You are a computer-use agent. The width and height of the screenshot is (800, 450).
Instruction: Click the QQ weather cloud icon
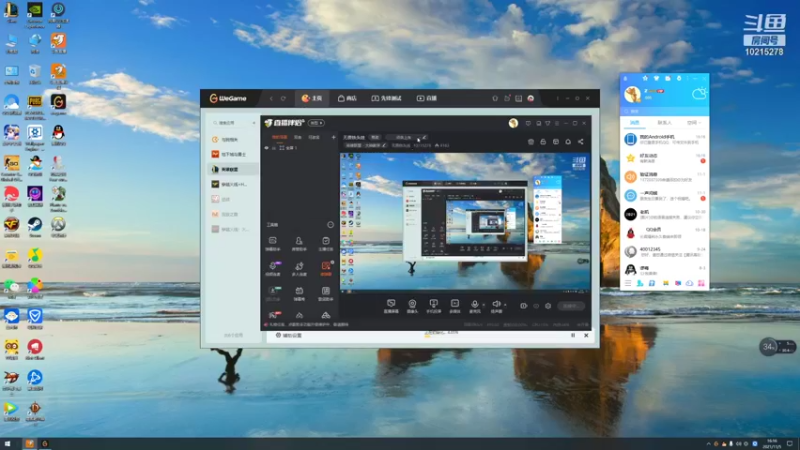pos(698,93)
